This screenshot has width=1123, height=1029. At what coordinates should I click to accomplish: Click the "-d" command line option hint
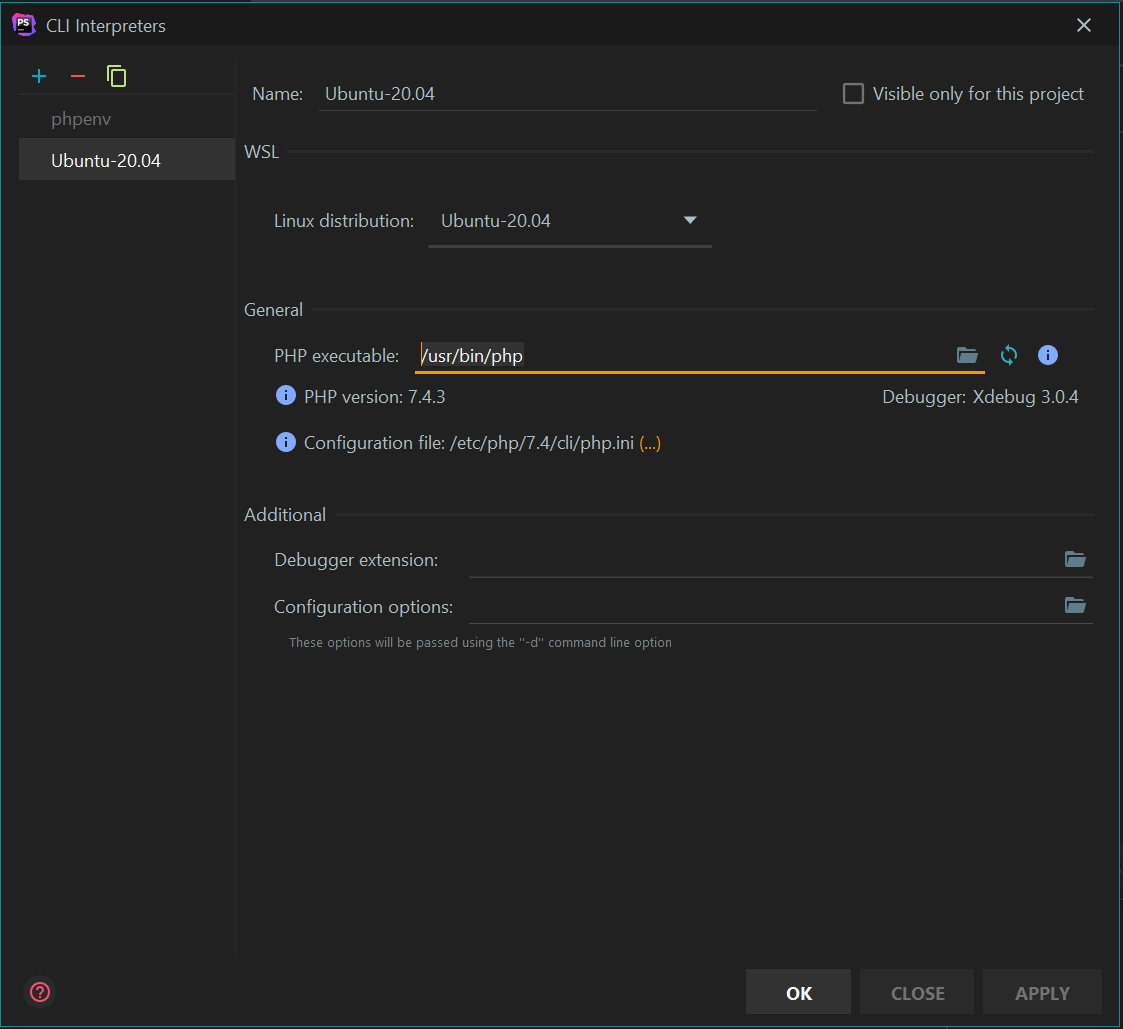tap(480, 642)
